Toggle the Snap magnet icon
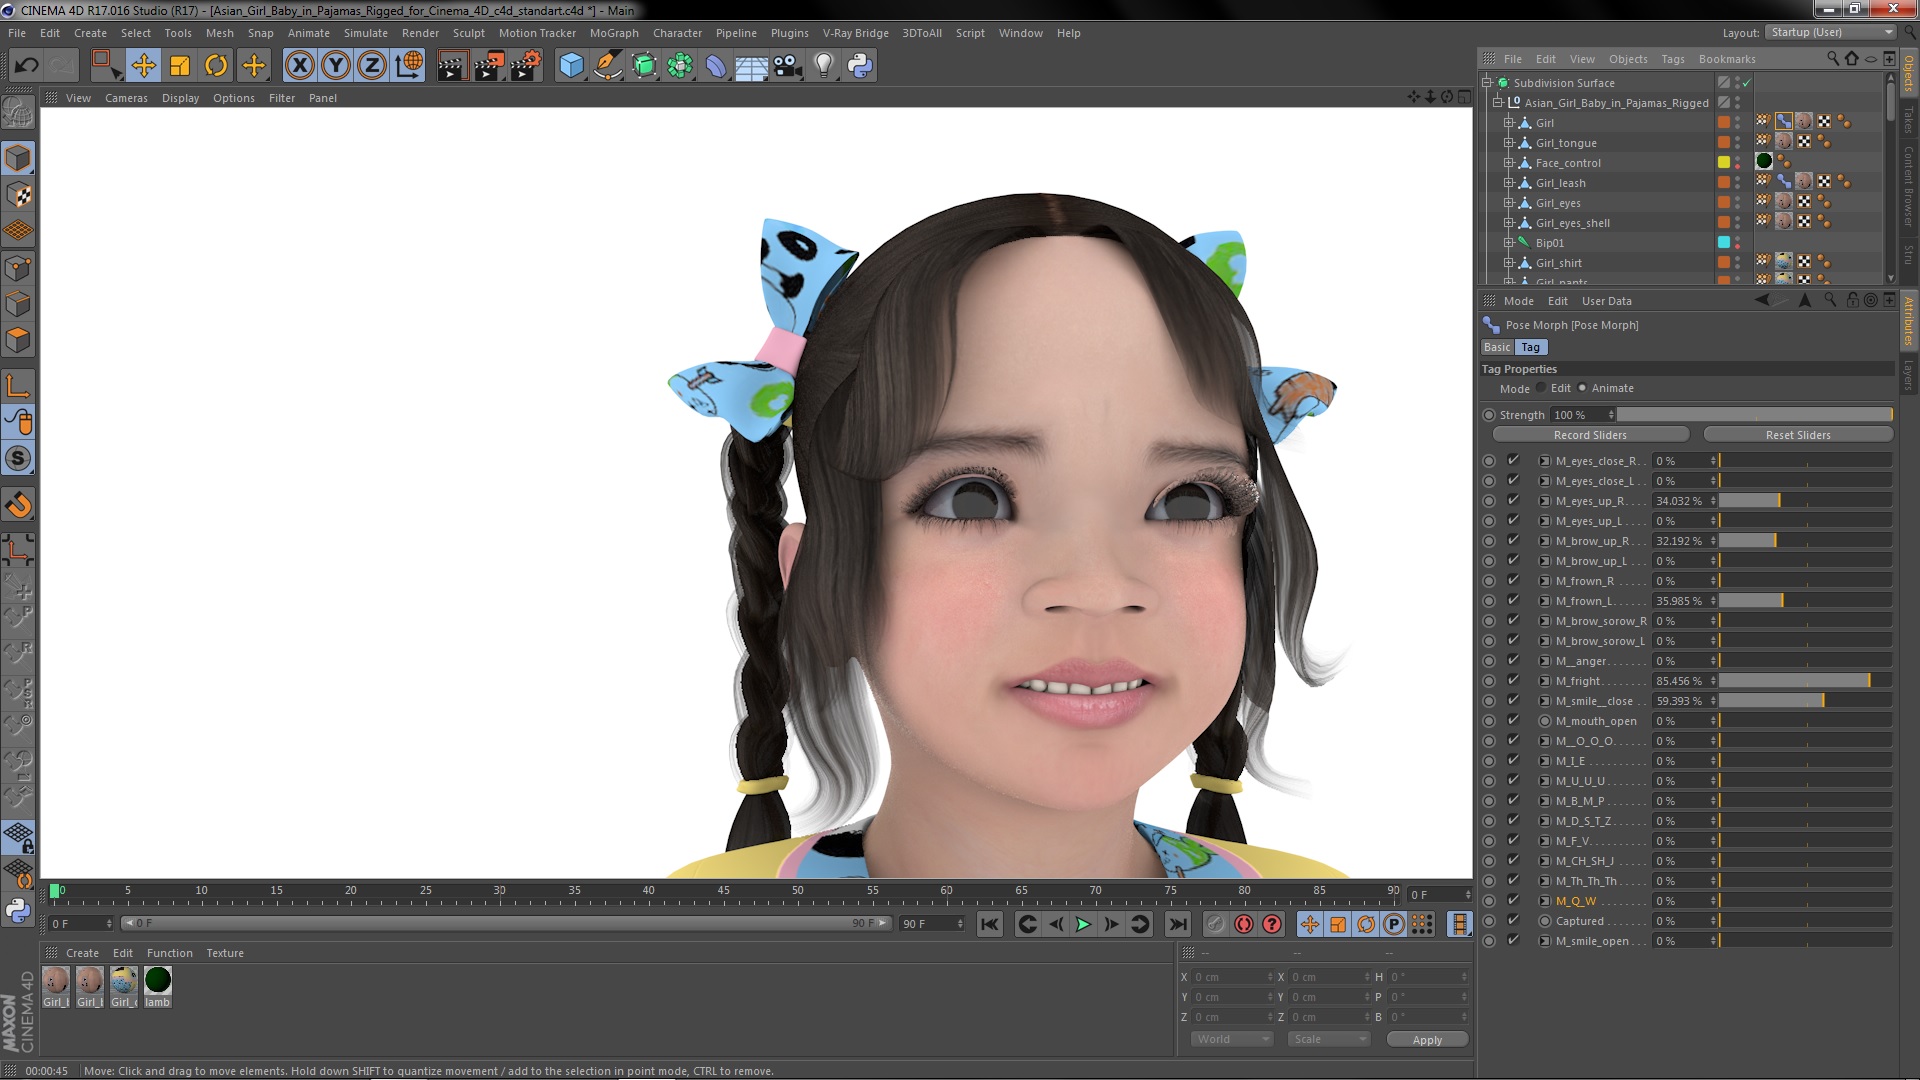Viewport: 1920px width, 1080px height. 18,505
